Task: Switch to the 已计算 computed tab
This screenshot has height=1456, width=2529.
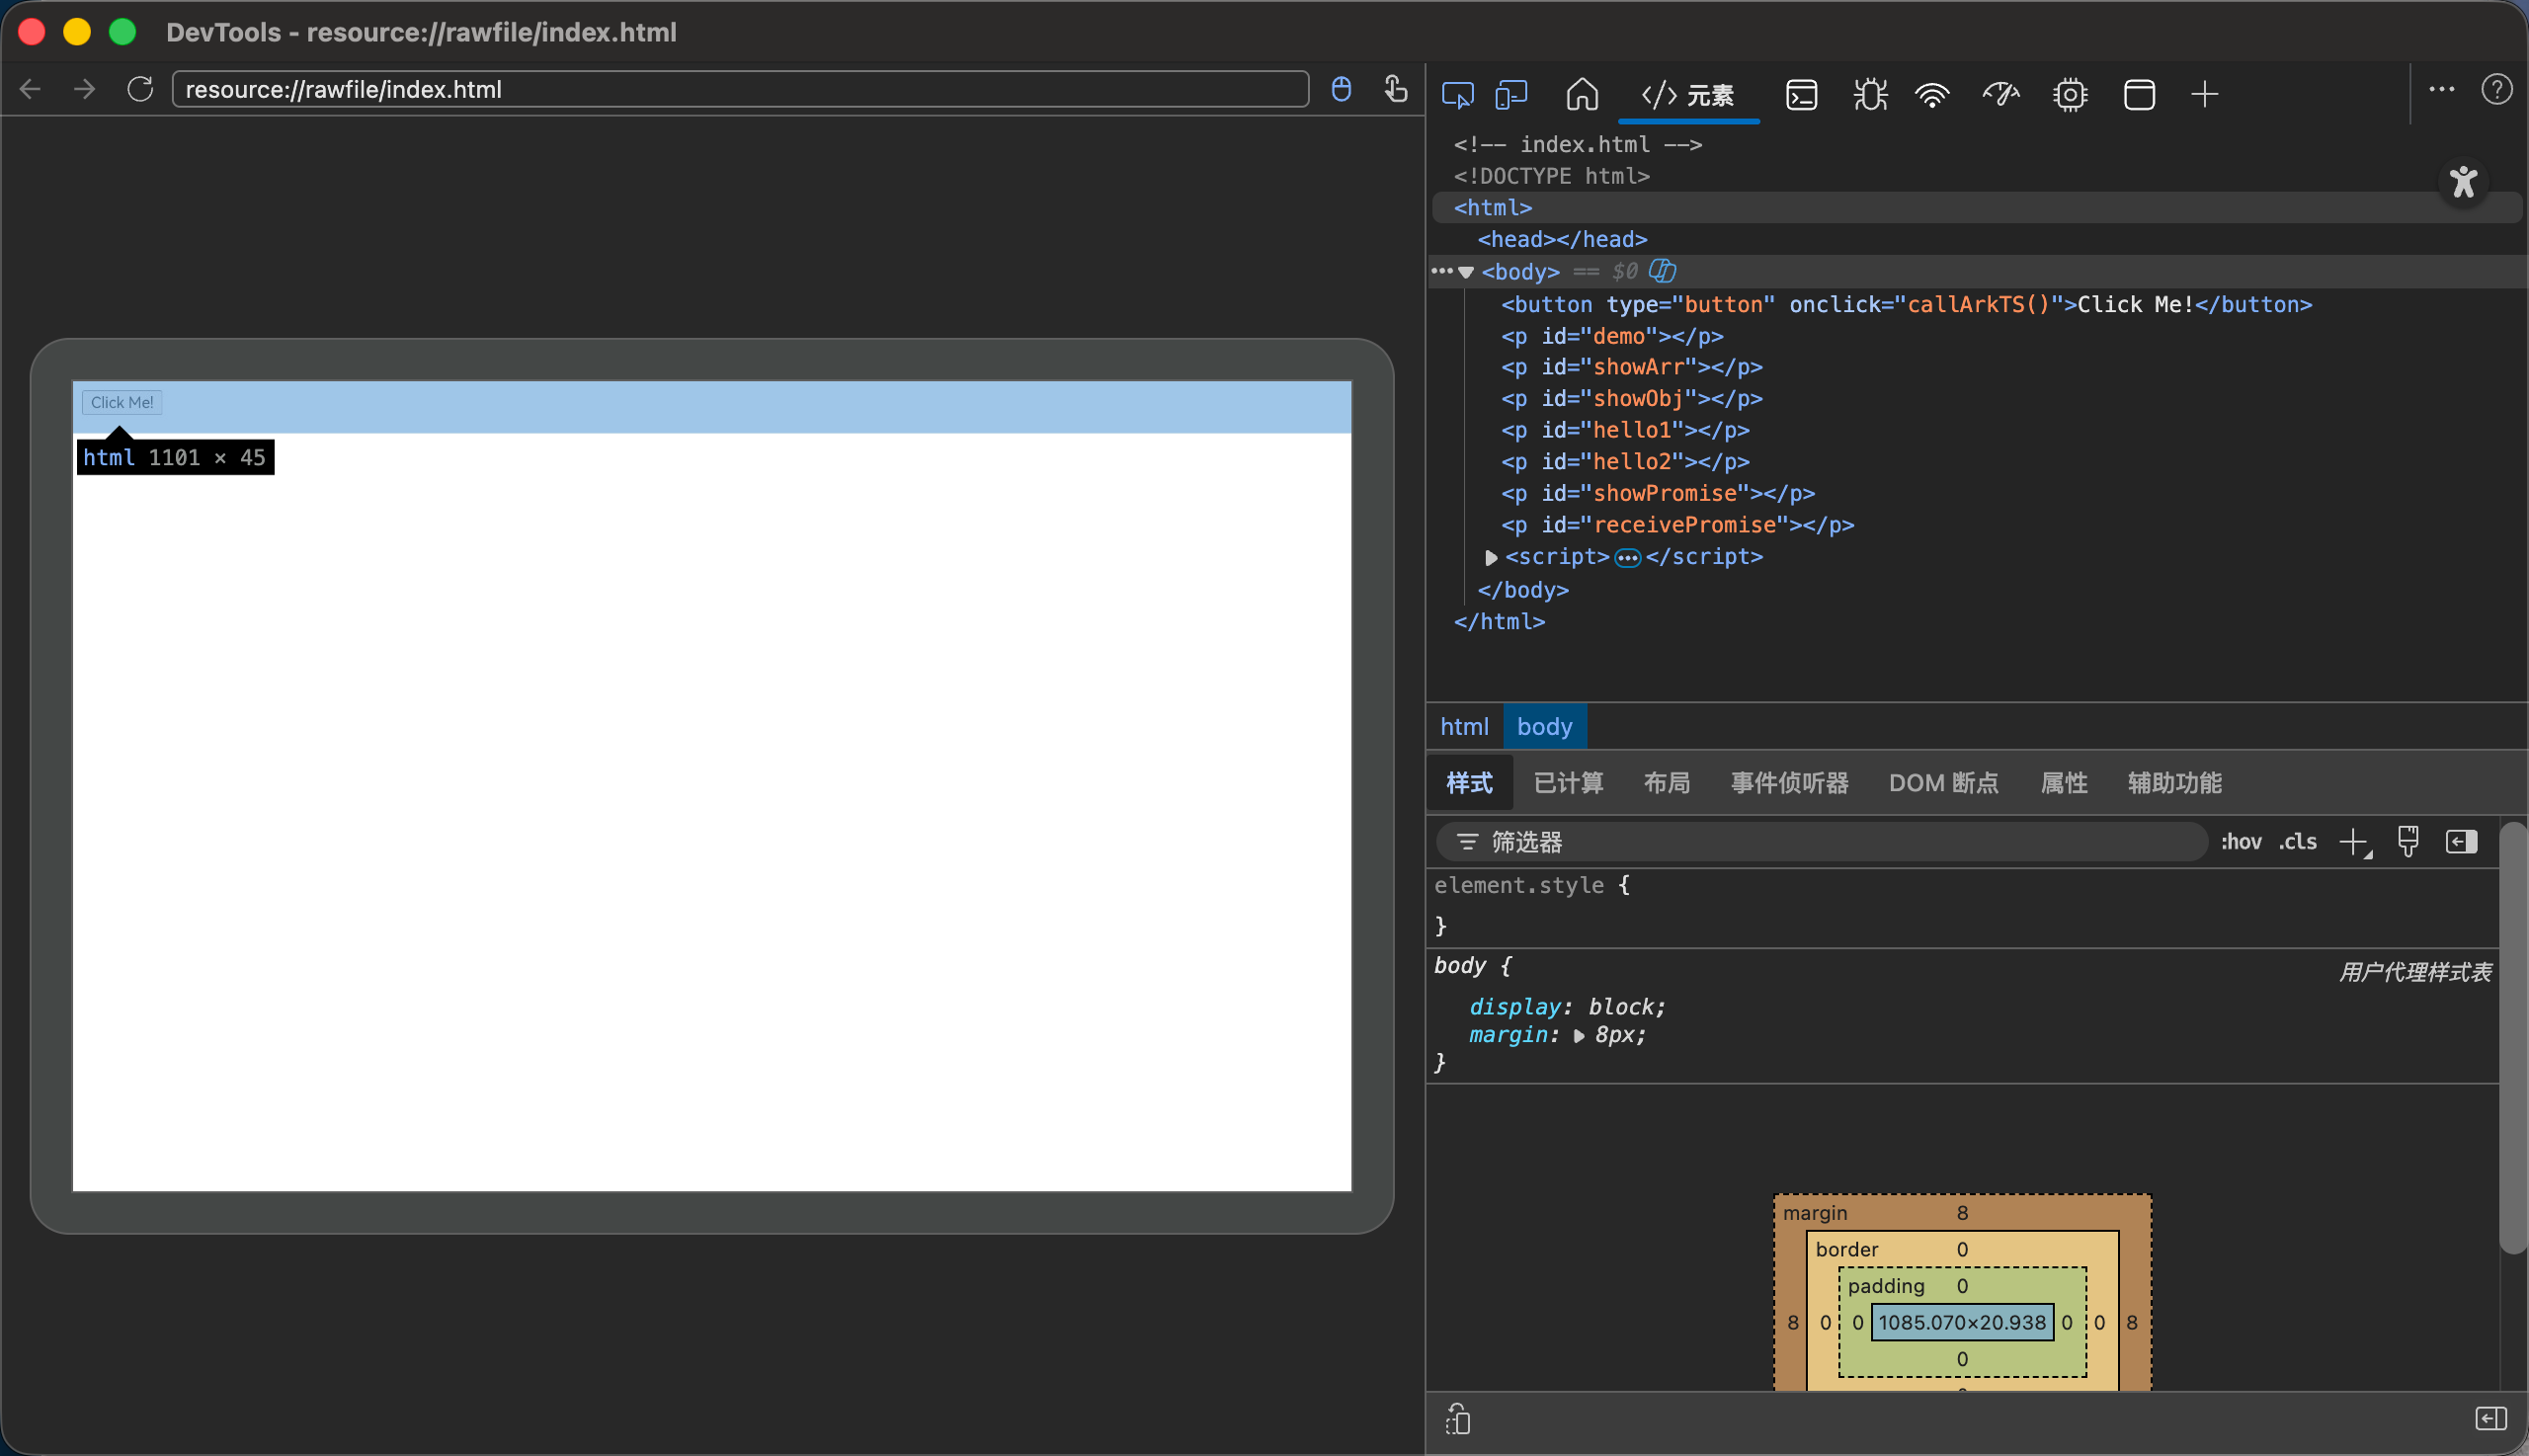Action: pyautogui.click(x=1567, y=783)
